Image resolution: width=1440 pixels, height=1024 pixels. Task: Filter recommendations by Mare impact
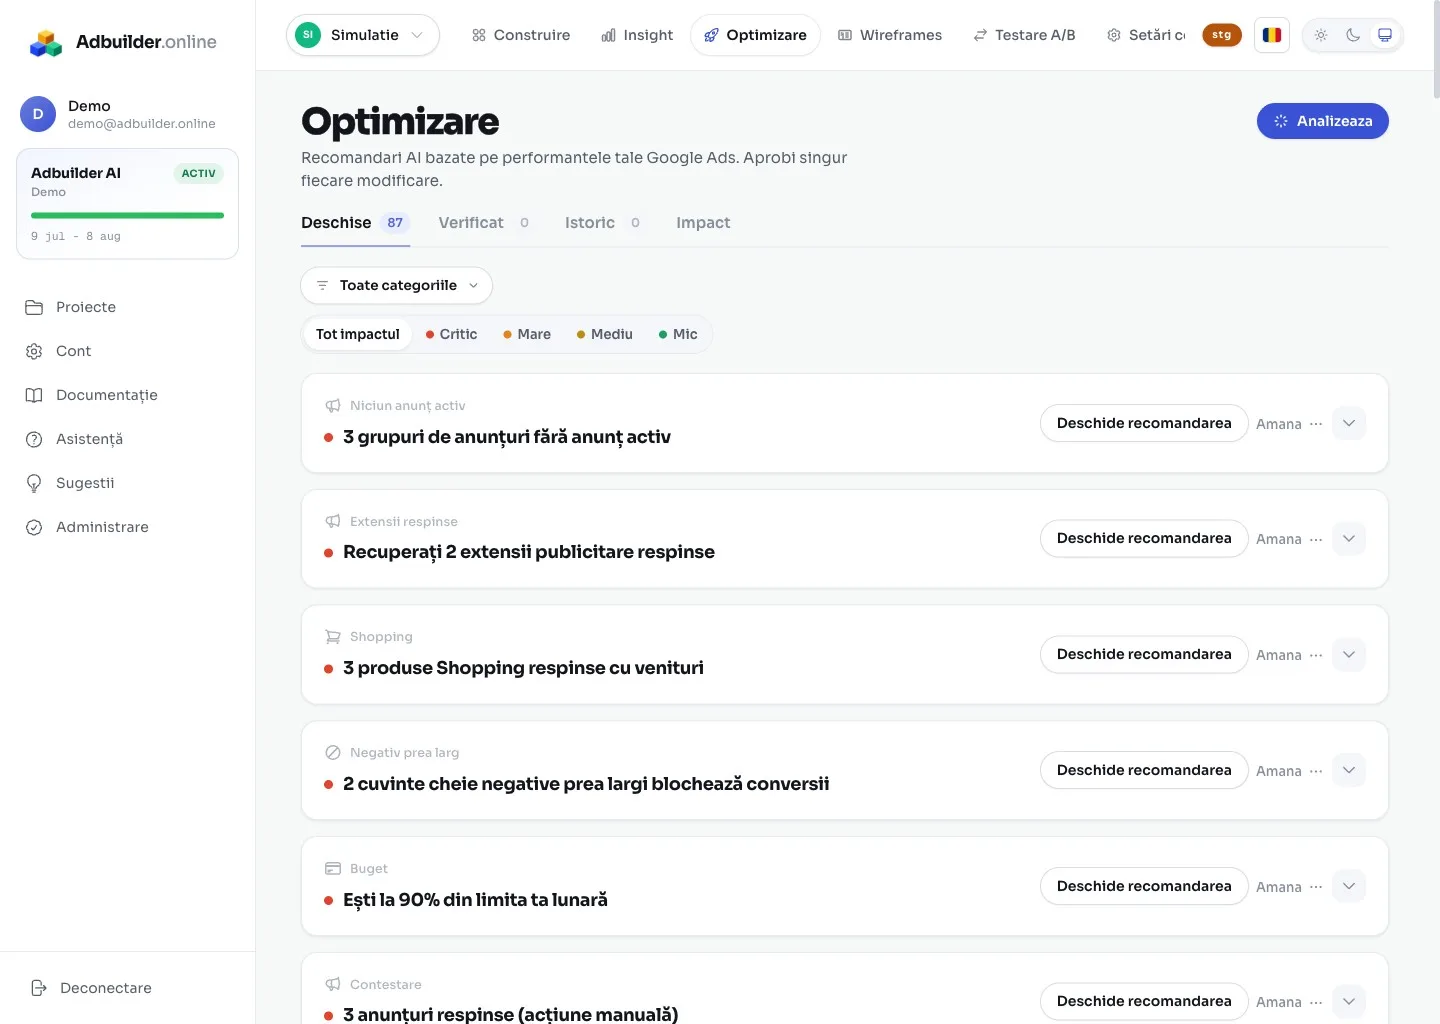pos(527,334)
